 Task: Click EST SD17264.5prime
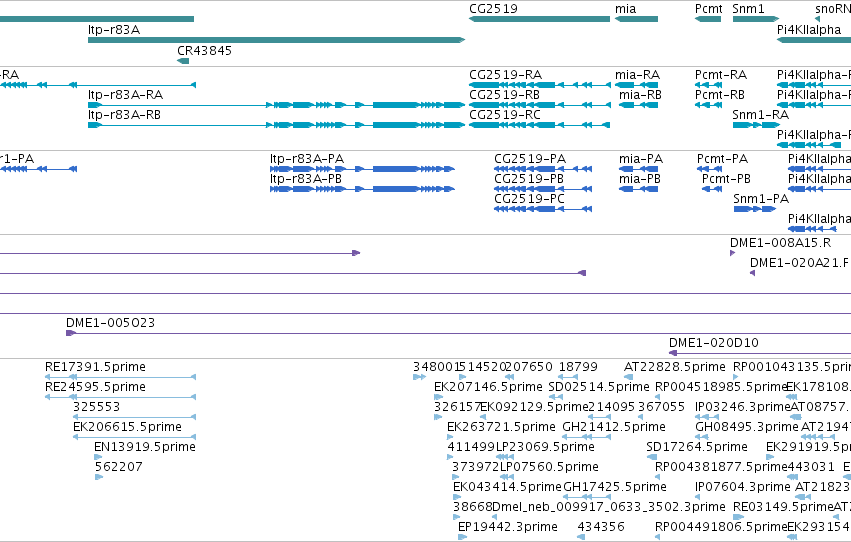click(x=650, y=457)
